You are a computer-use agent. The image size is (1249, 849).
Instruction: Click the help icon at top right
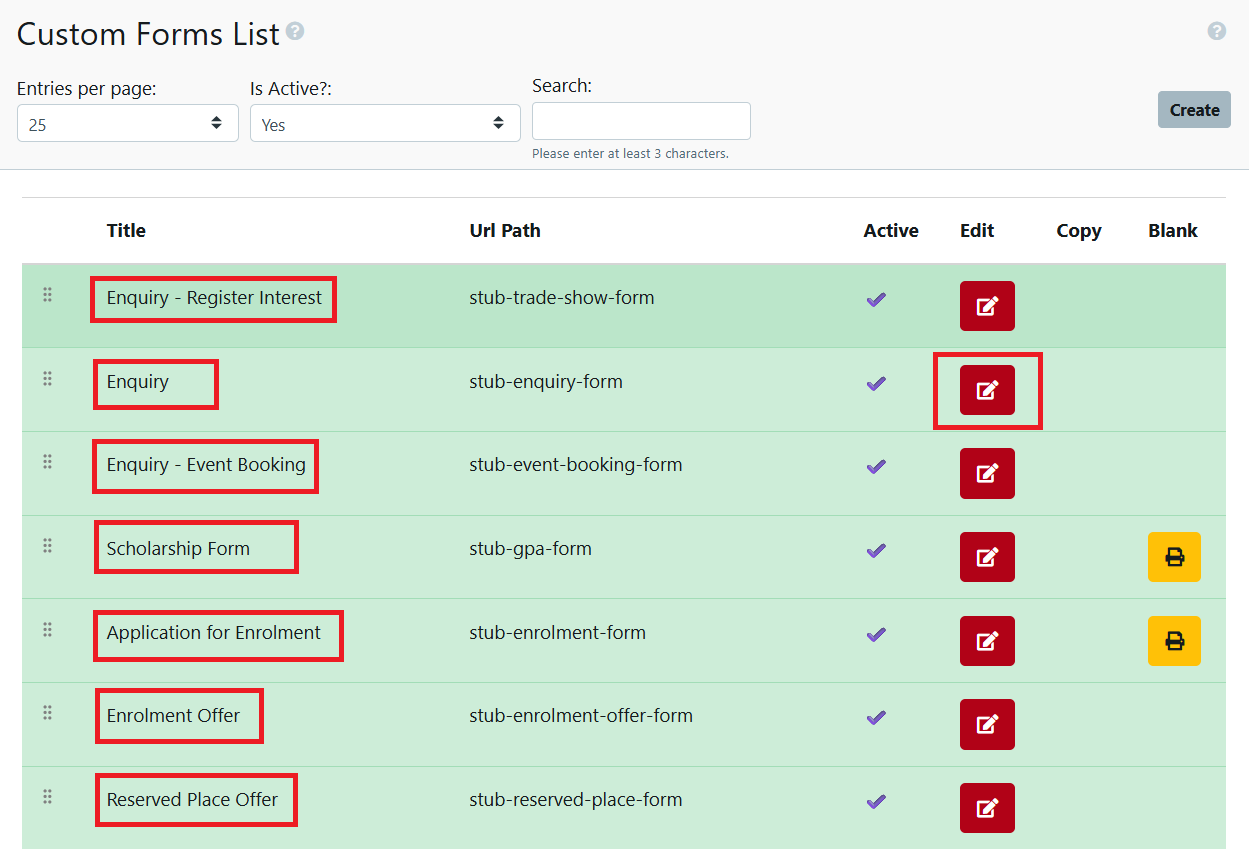tap(1216, 31)
